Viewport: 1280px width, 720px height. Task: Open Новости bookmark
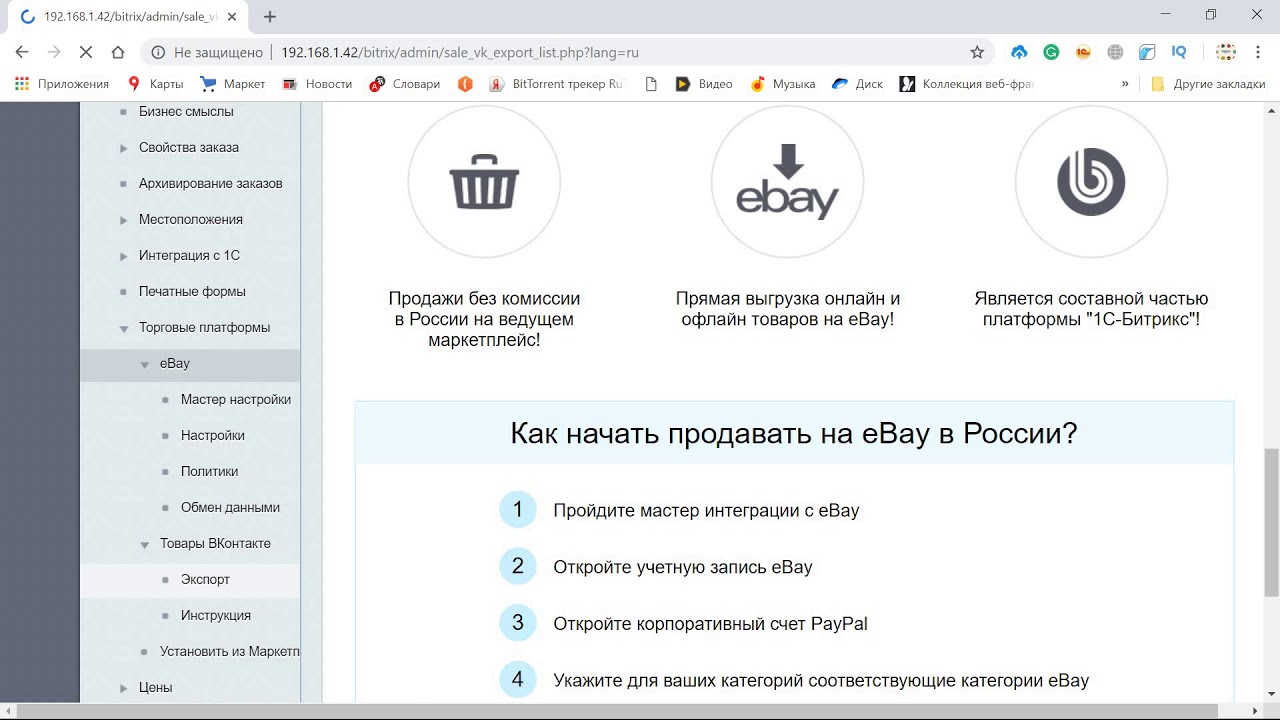point(318,84)
